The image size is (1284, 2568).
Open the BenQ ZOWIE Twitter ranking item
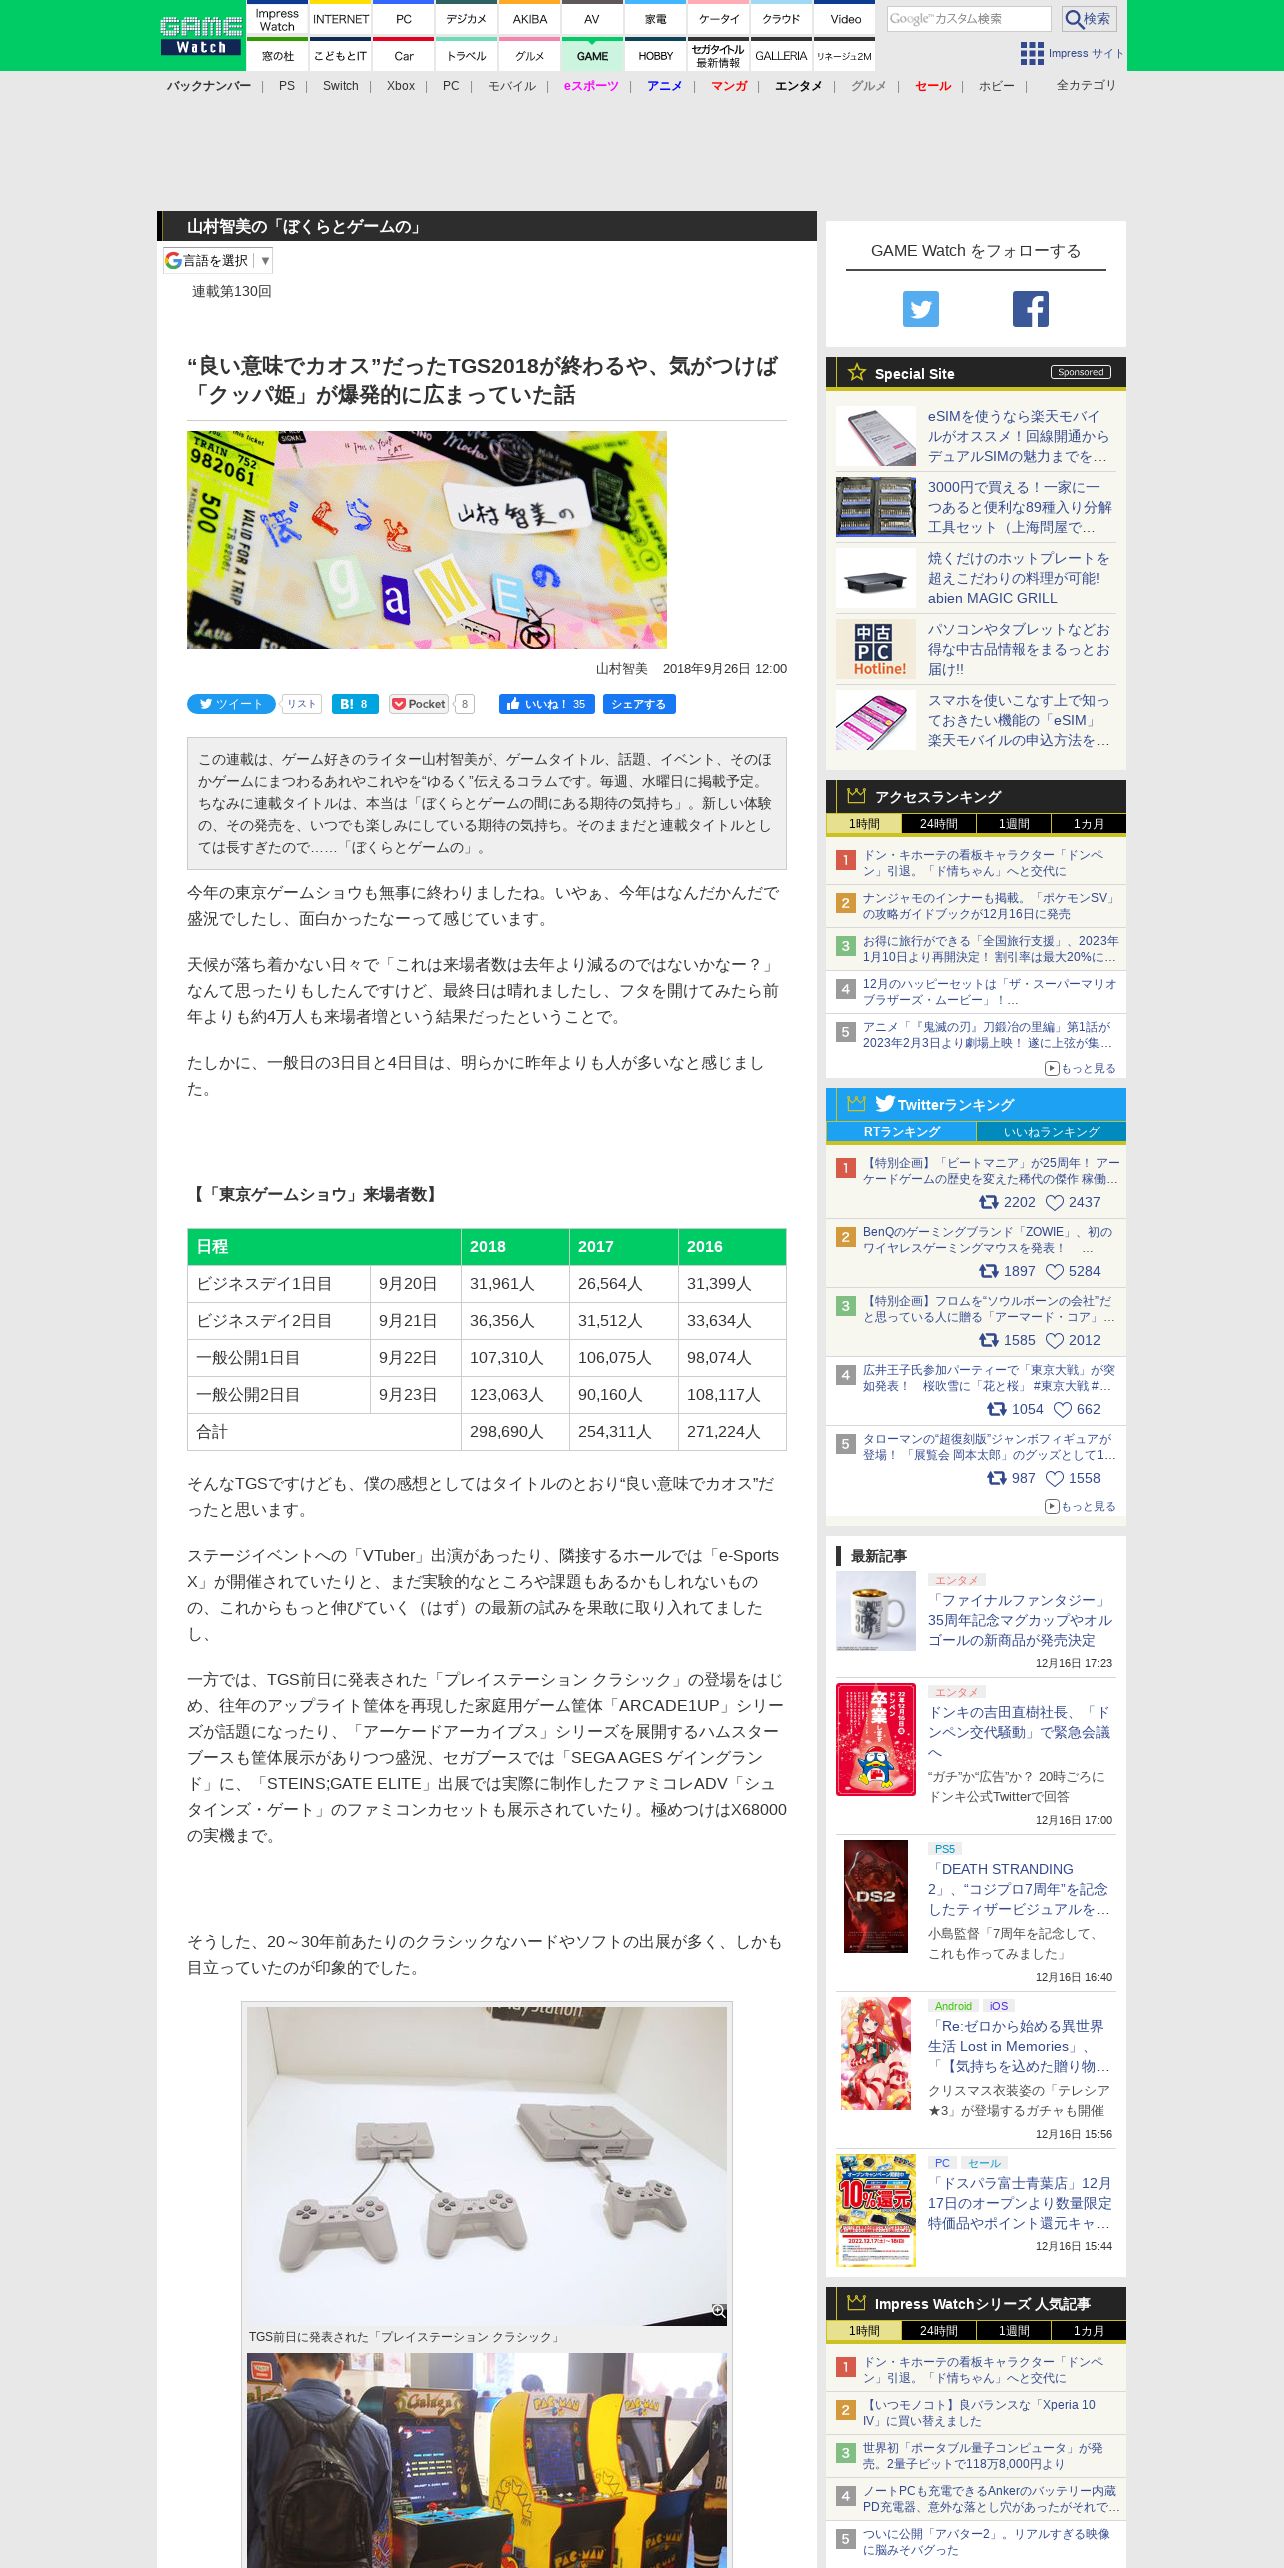click(988, 1240)
